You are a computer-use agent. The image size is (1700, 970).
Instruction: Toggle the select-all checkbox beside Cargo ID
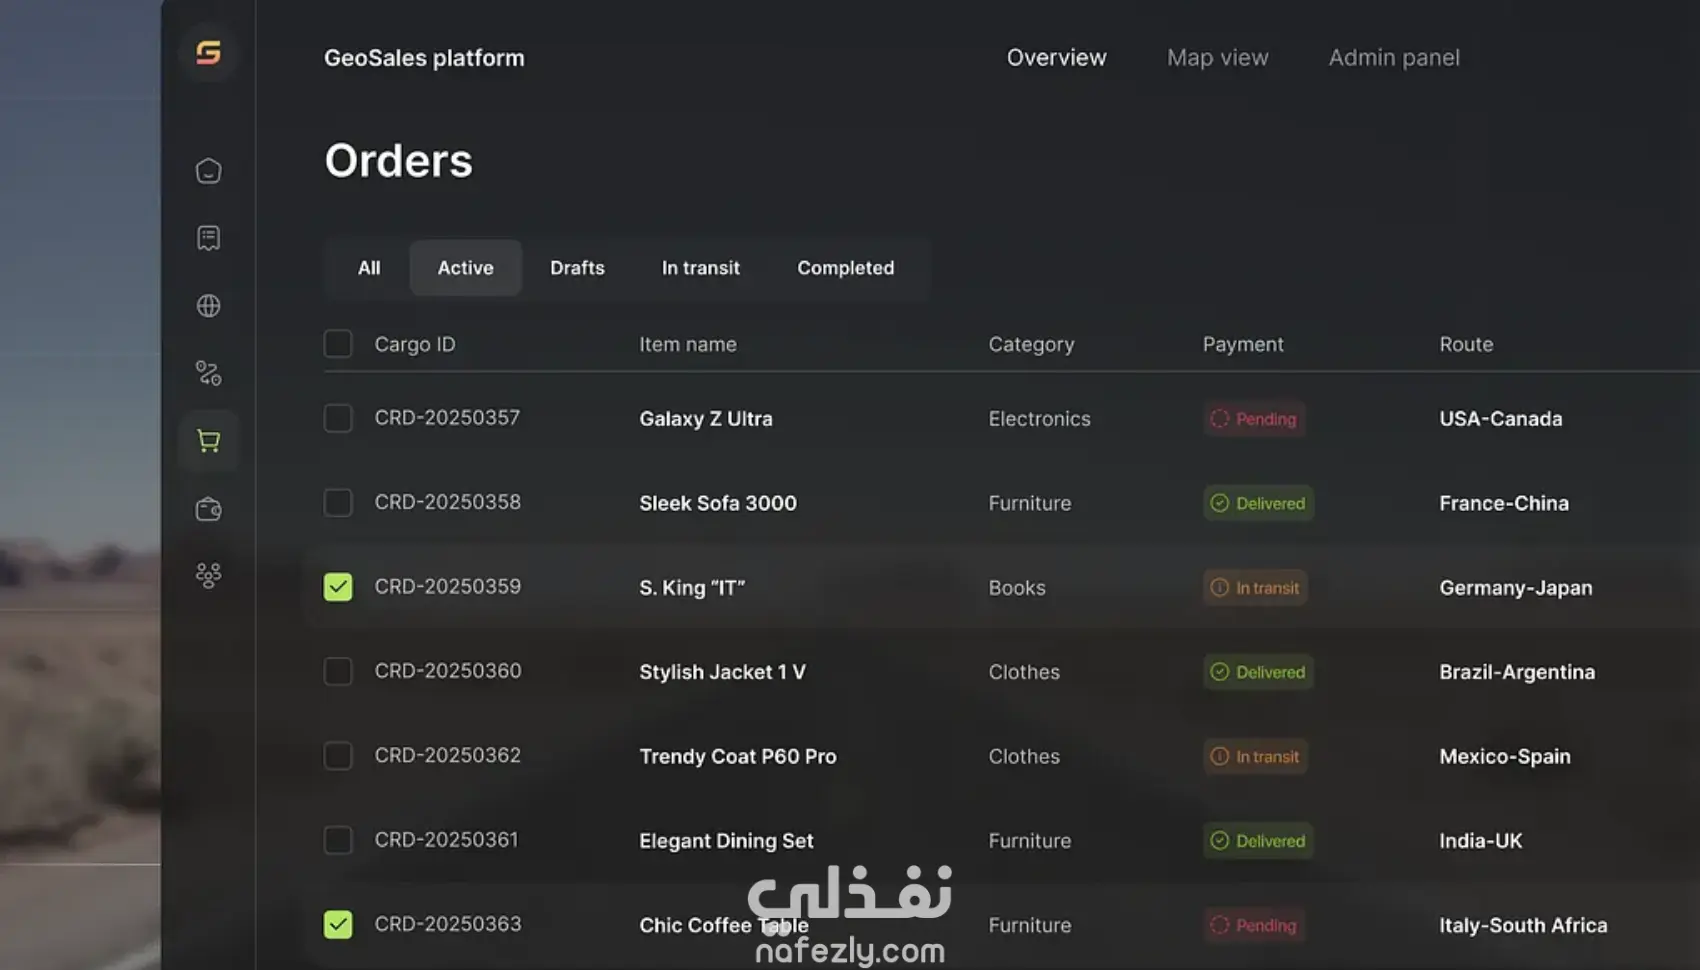click(338, 344)
